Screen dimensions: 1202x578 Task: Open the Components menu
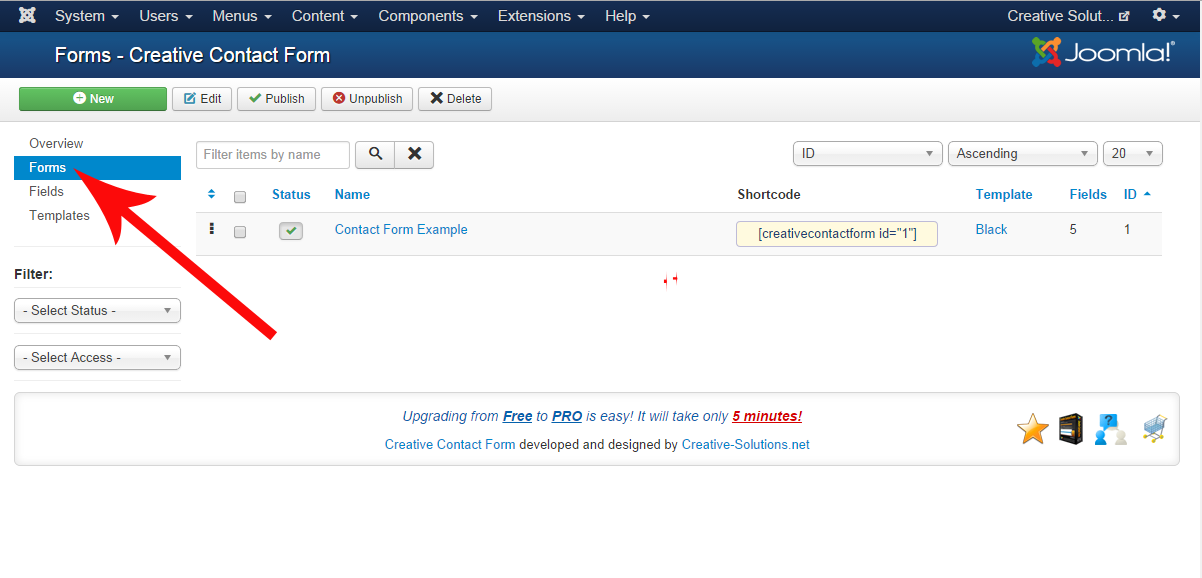428,16
